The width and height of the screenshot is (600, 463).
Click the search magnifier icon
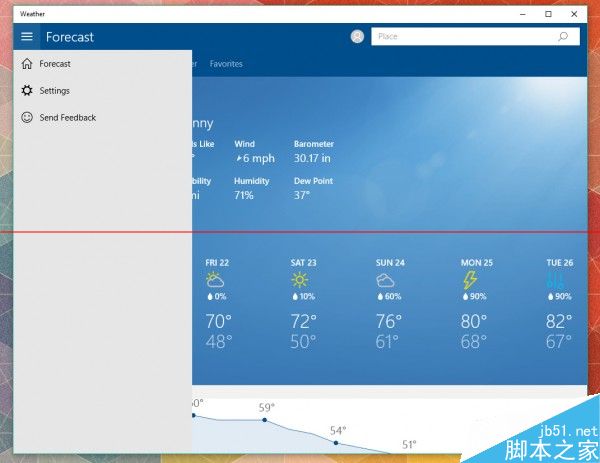click(563, 36)
